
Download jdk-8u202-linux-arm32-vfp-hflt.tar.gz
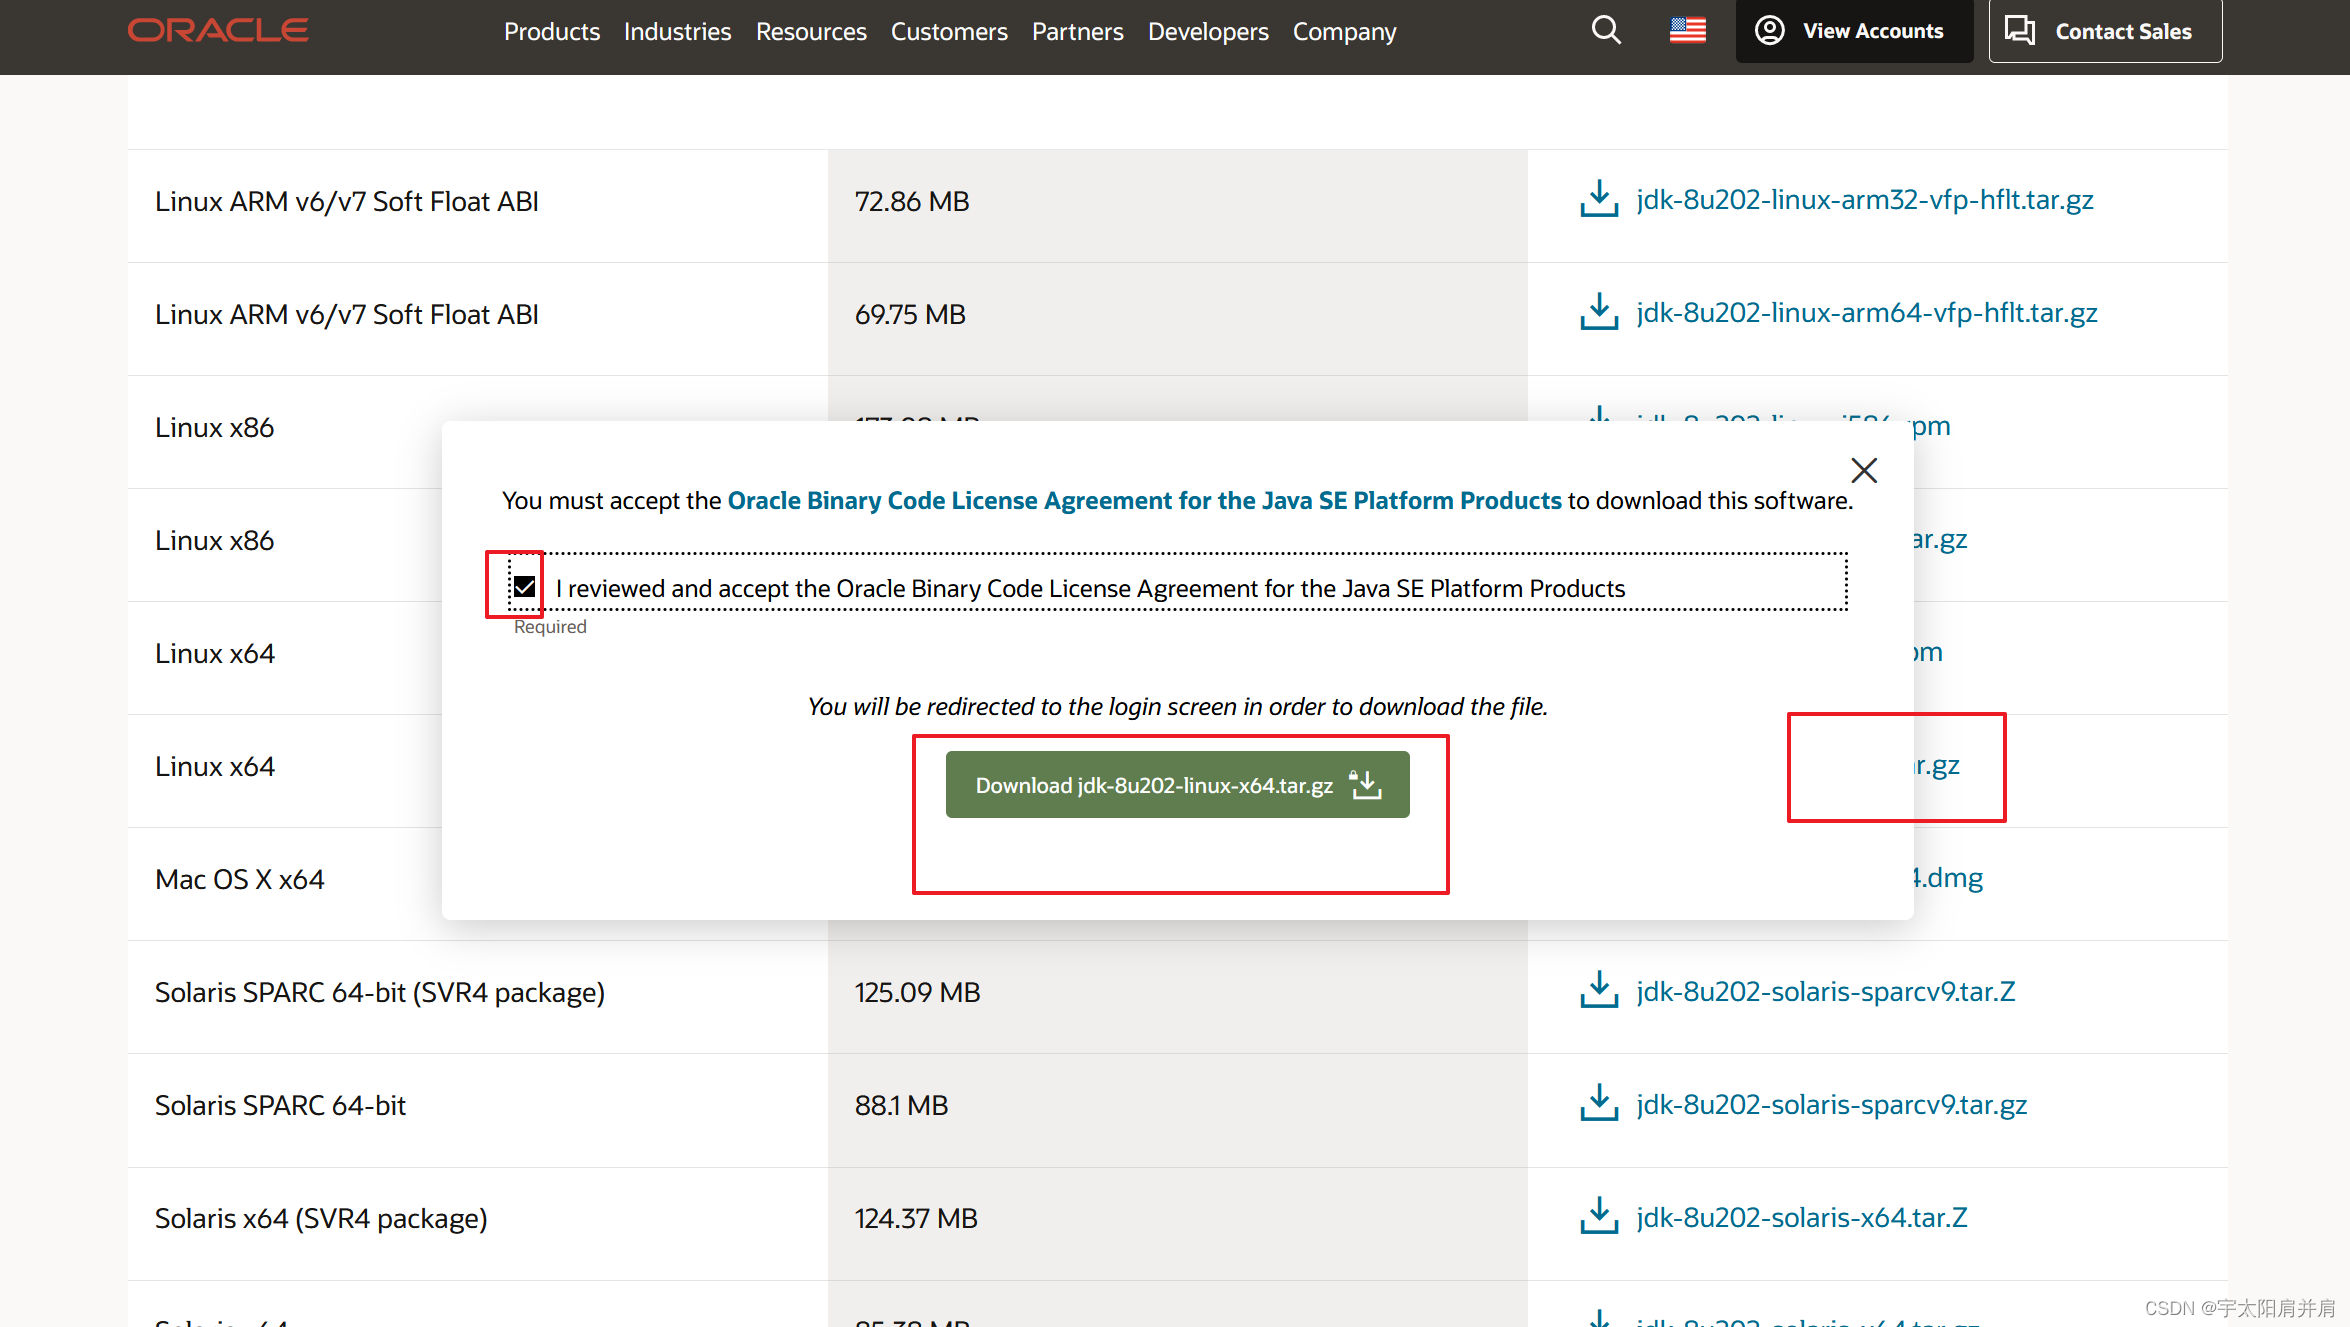(x=1865, y=200)
